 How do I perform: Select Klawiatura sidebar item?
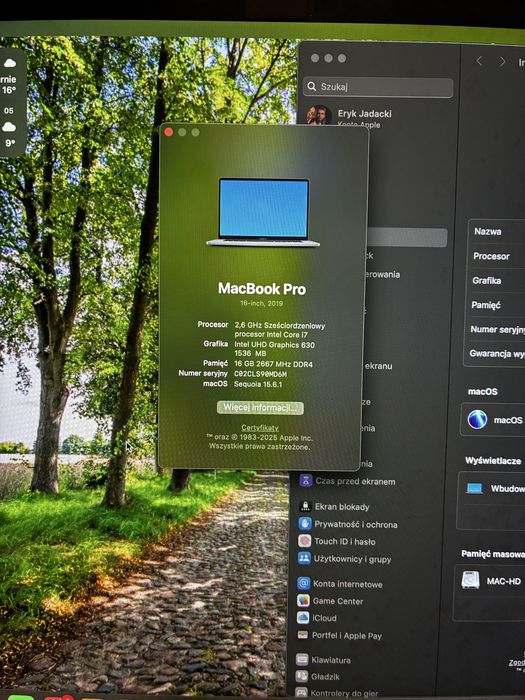(x=324, y=660)
